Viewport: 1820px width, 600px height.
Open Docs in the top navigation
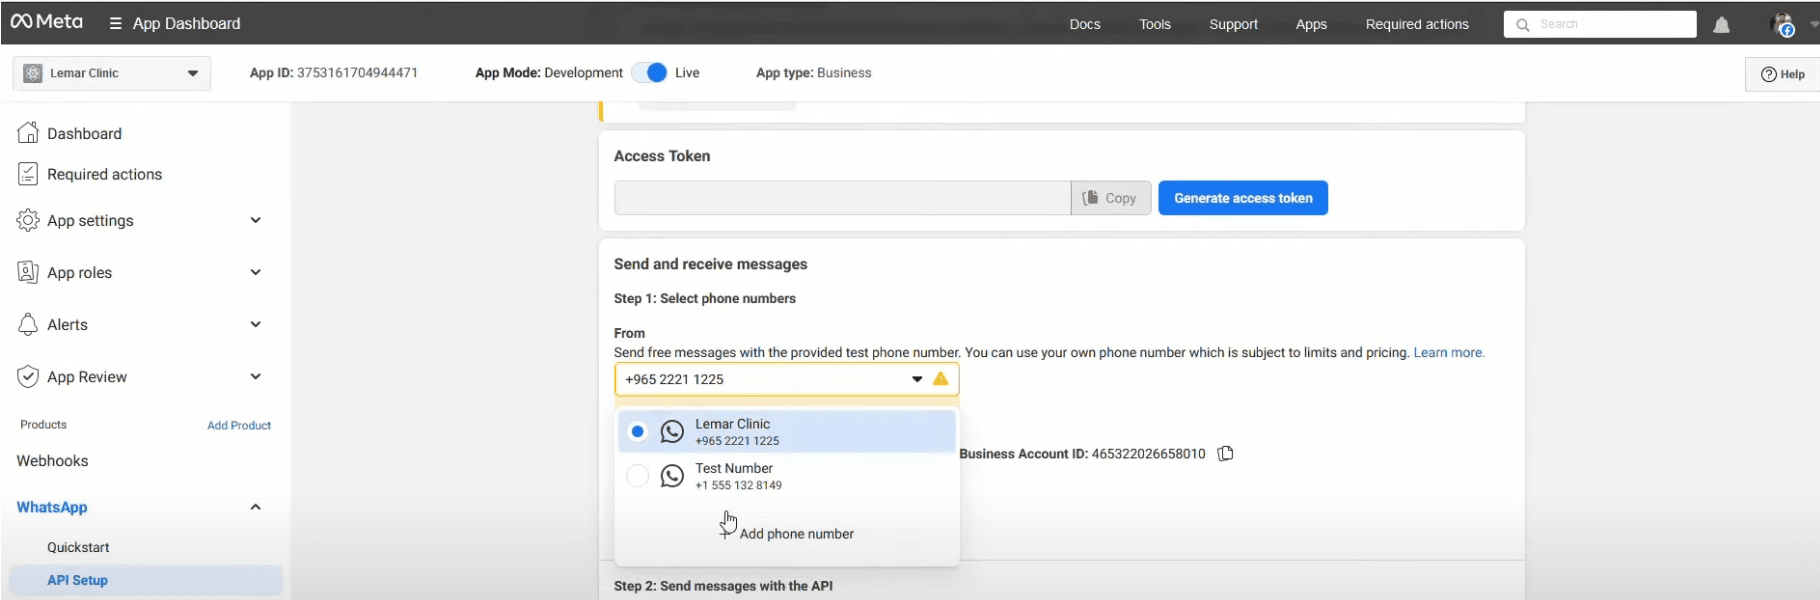(1084, 24)
